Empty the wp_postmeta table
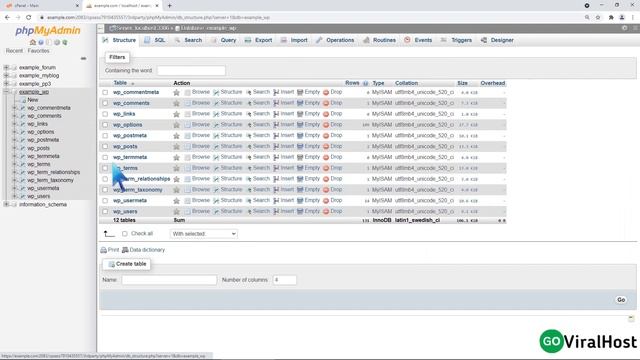 [x=309, y=136]
